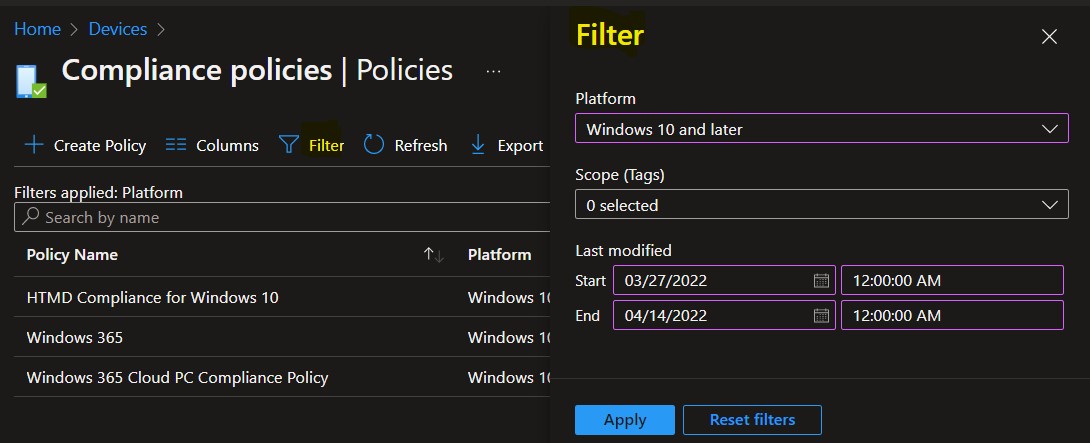1090x443 pixels.
Task: Open Windows 365 Cloud PC Compliance Policy
Action: tap(177, 378)
